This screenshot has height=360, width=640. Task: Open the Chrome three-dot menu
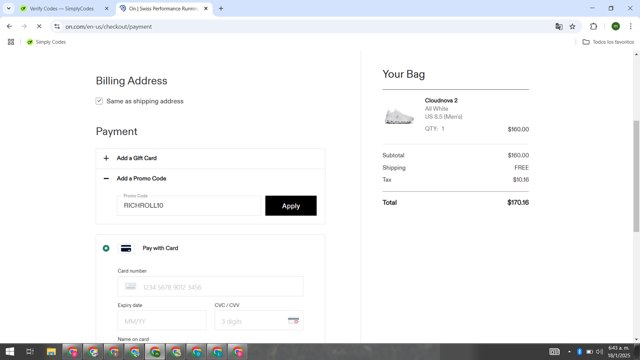(x=631, y=27)
